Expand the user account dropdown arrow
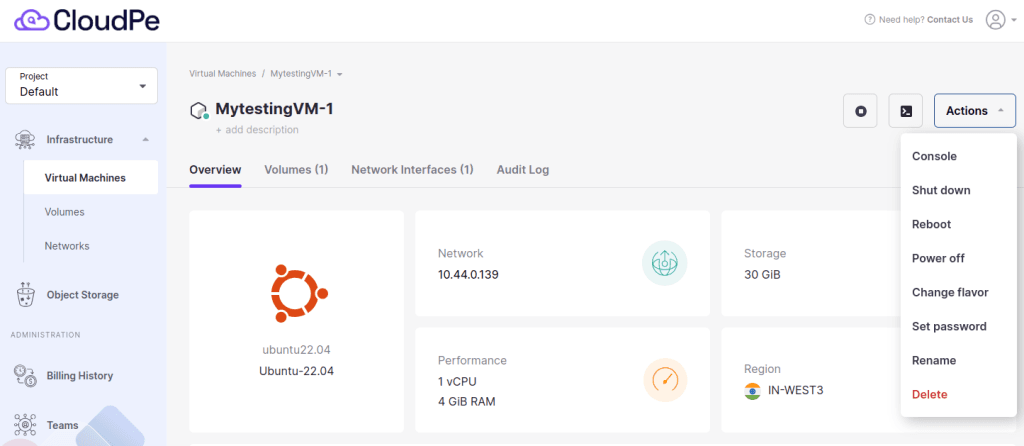Image resolution: width=1024 pixels, height=446 pixels. pos(1014,20)
